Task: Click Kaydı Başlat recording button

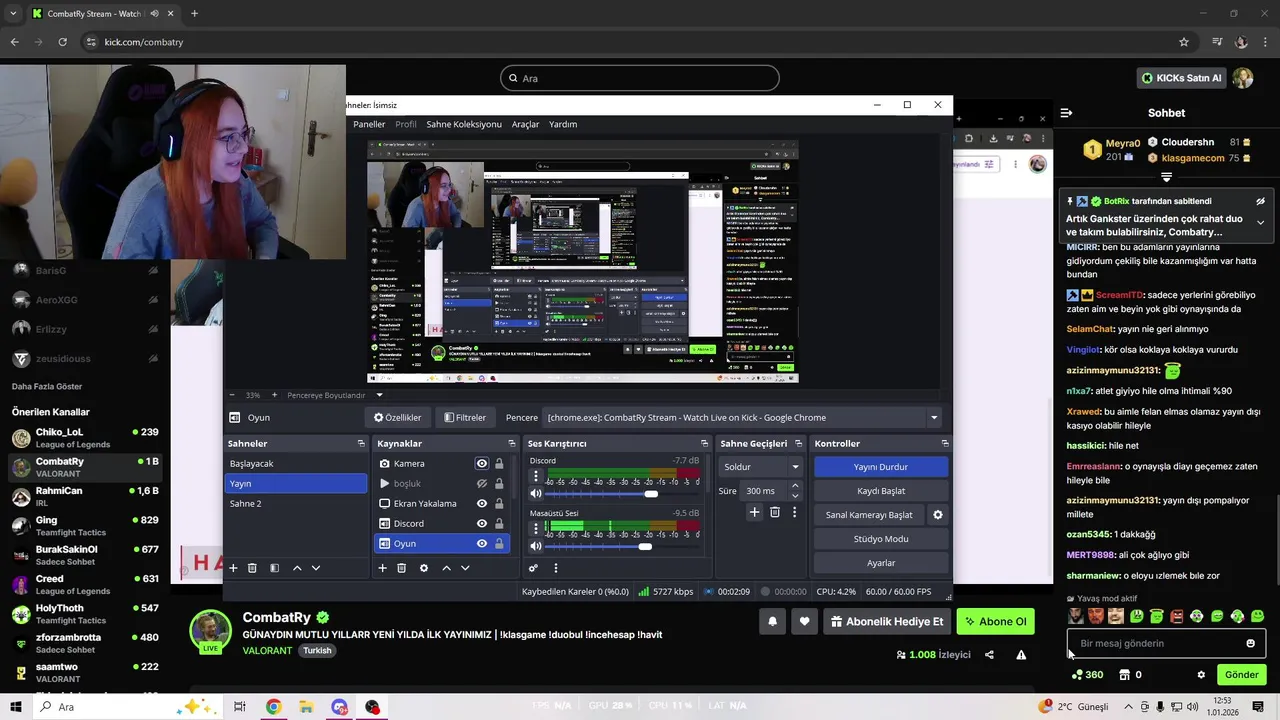Action: click(880, 491)
